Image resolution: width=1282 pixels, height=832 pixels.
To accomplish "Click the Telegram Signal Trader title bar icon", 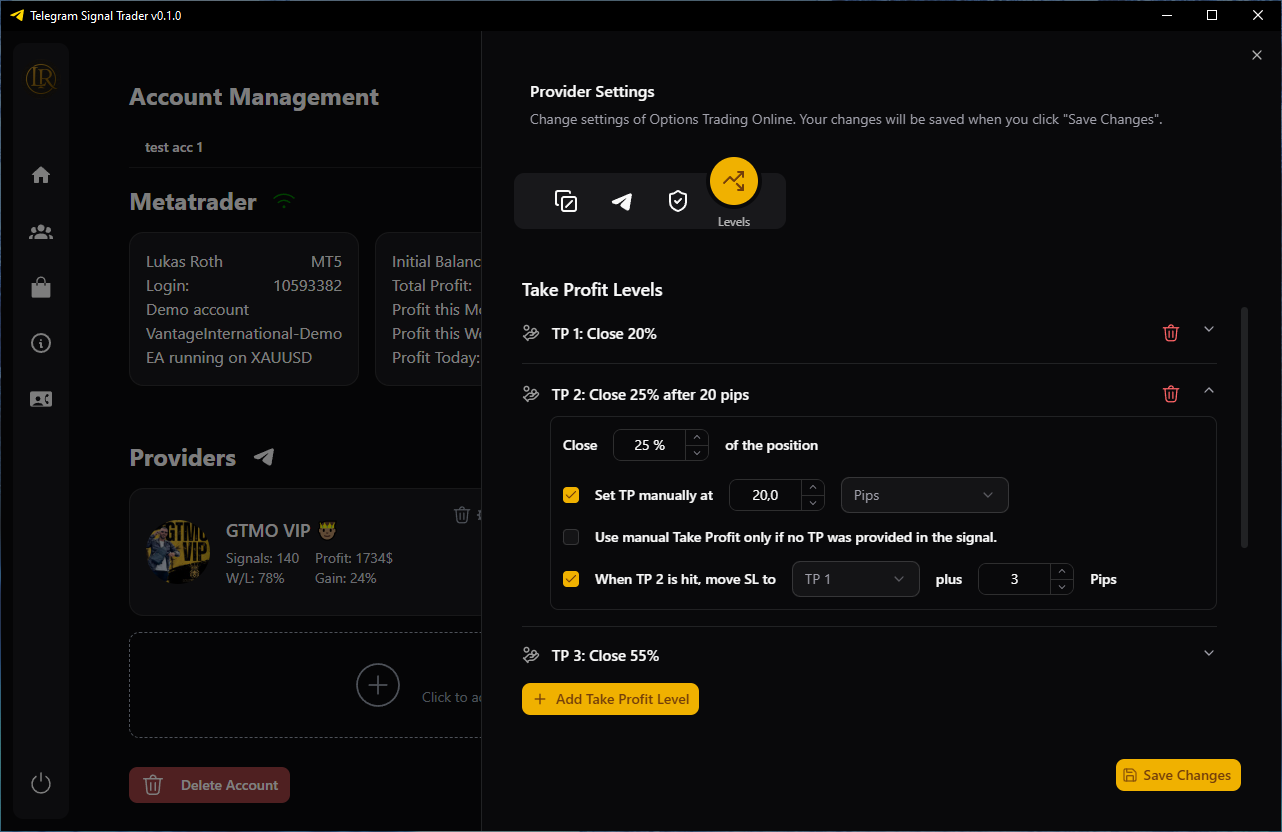I will pyautogui.click(x=16, y=15).
